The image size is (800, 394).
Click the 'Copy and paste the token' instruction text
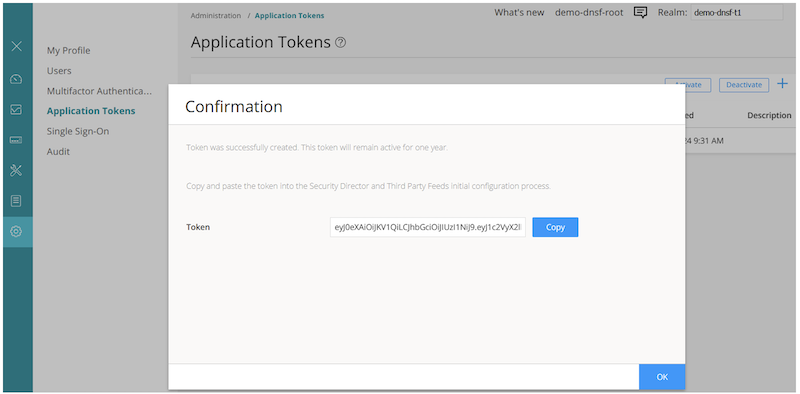point(368,186)
